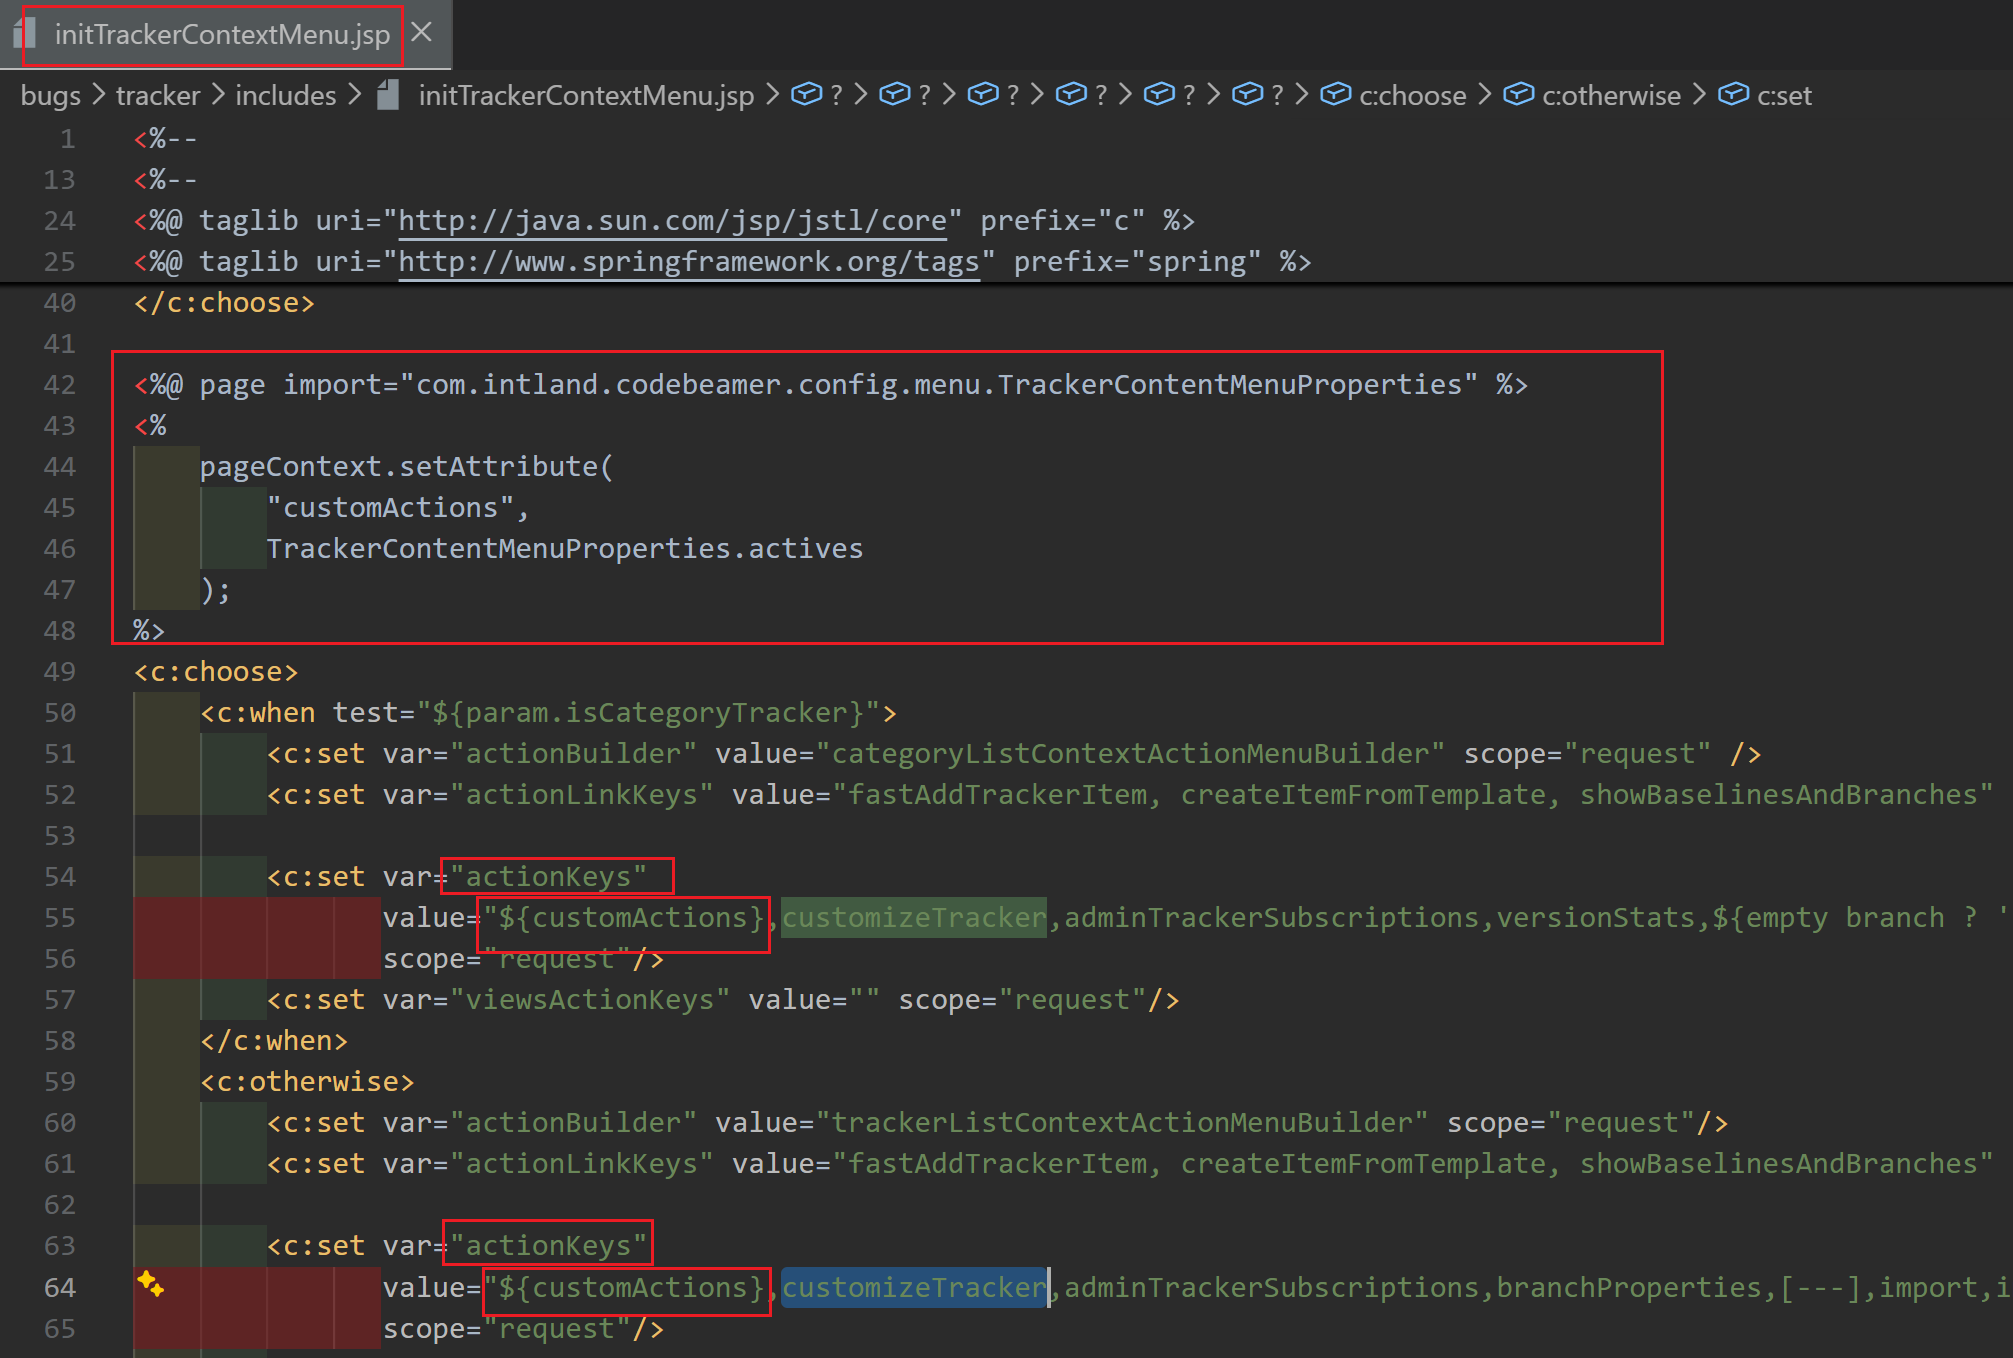
Task: Open the 'includes' breadcrumb dropdown
Action: point(286,96)
